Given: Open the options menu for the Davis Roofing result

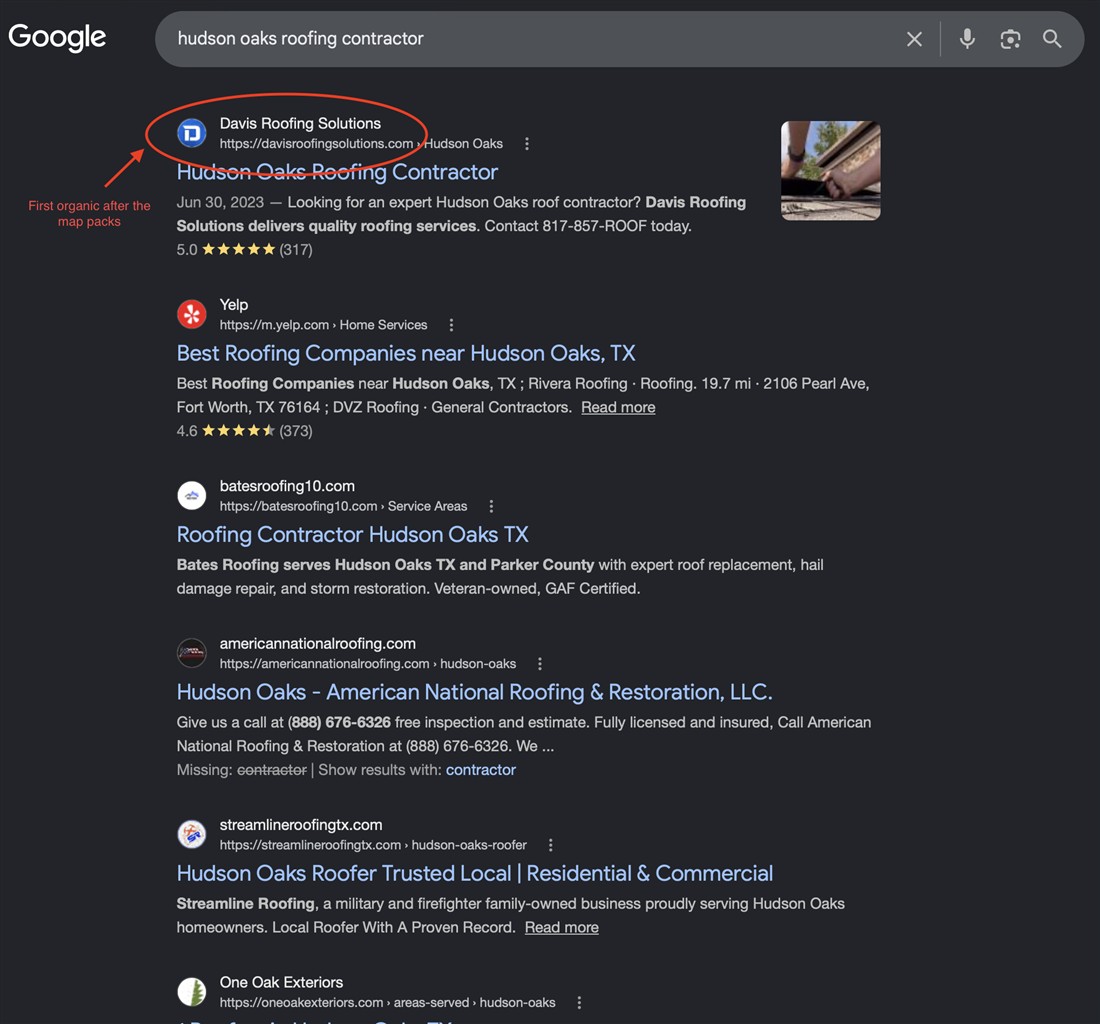Looking at the screenshot, I should pos(527,144).
